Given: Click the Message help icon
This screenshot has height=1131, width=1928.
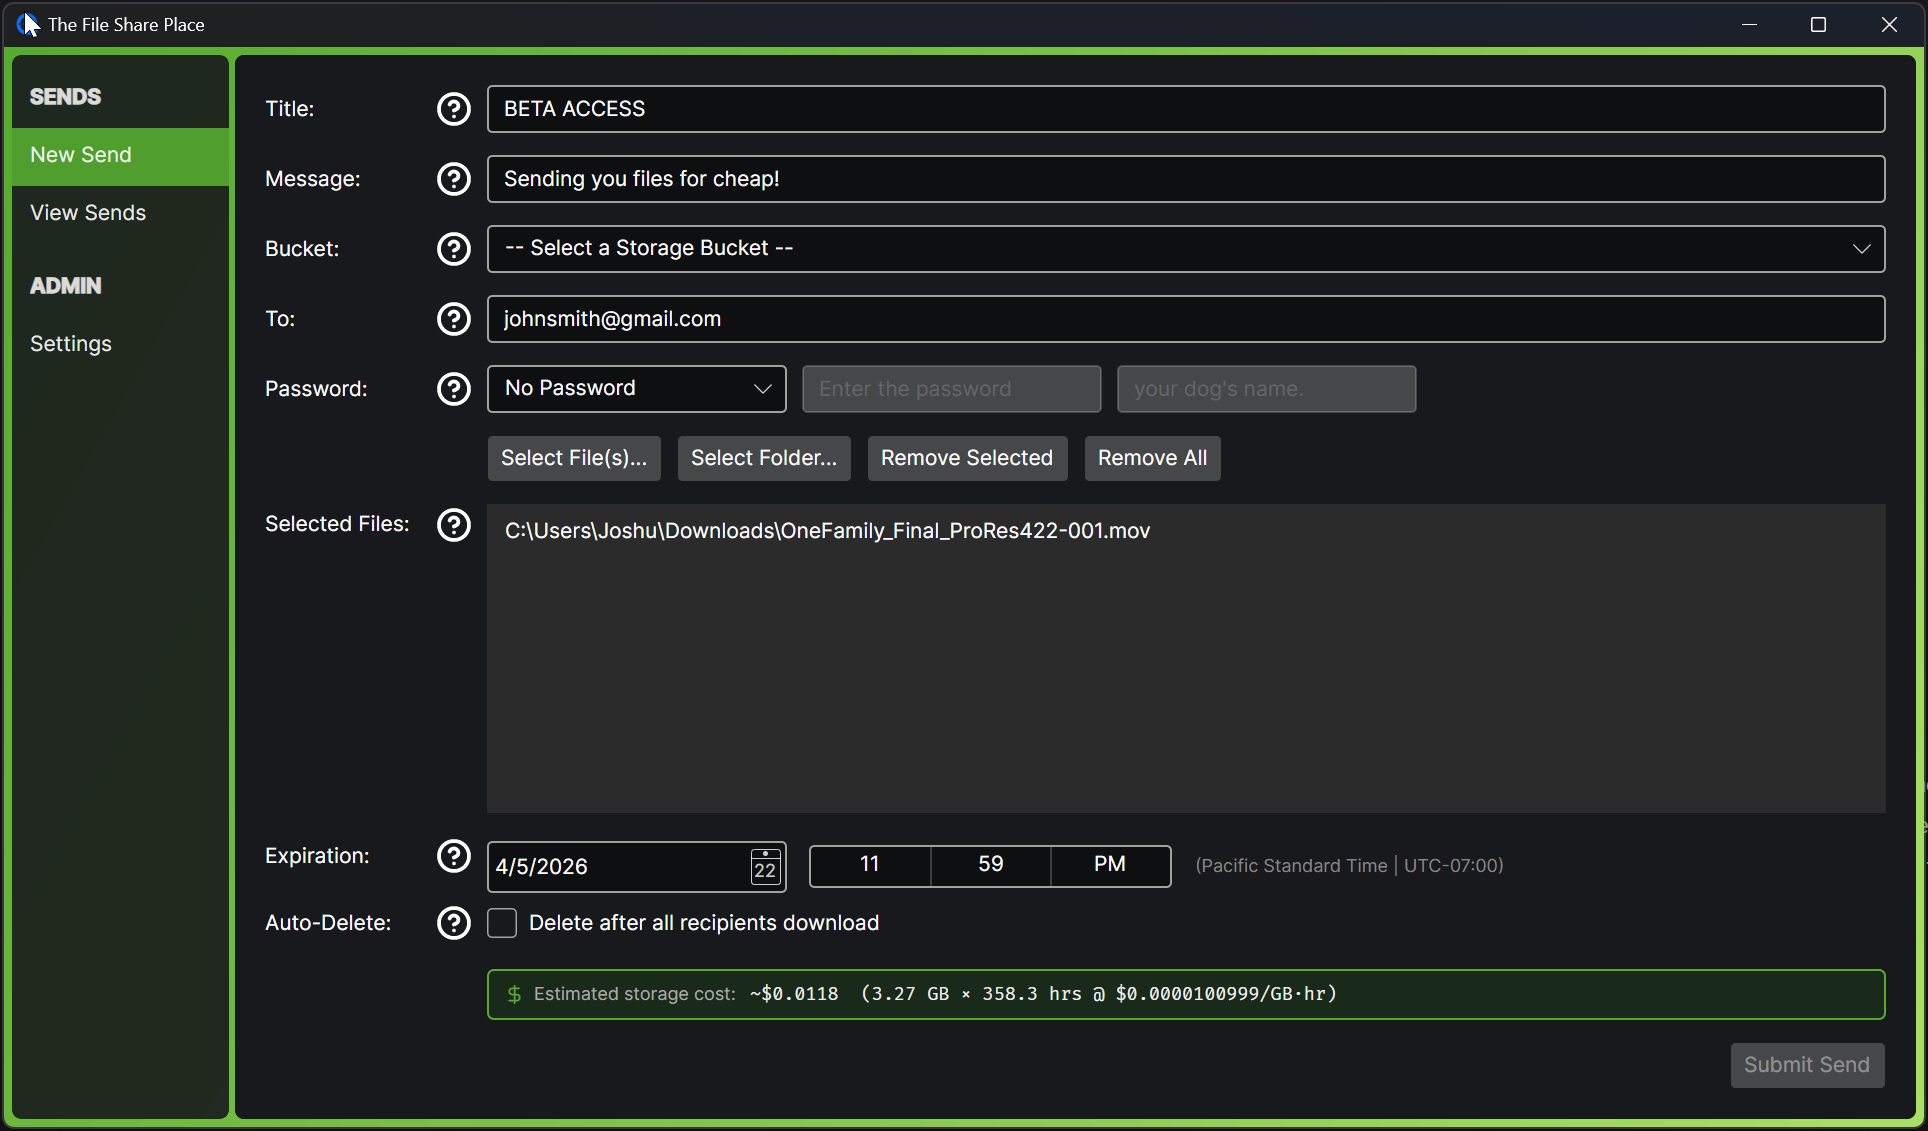Looking at the screenshot, I should click(454, 179).
